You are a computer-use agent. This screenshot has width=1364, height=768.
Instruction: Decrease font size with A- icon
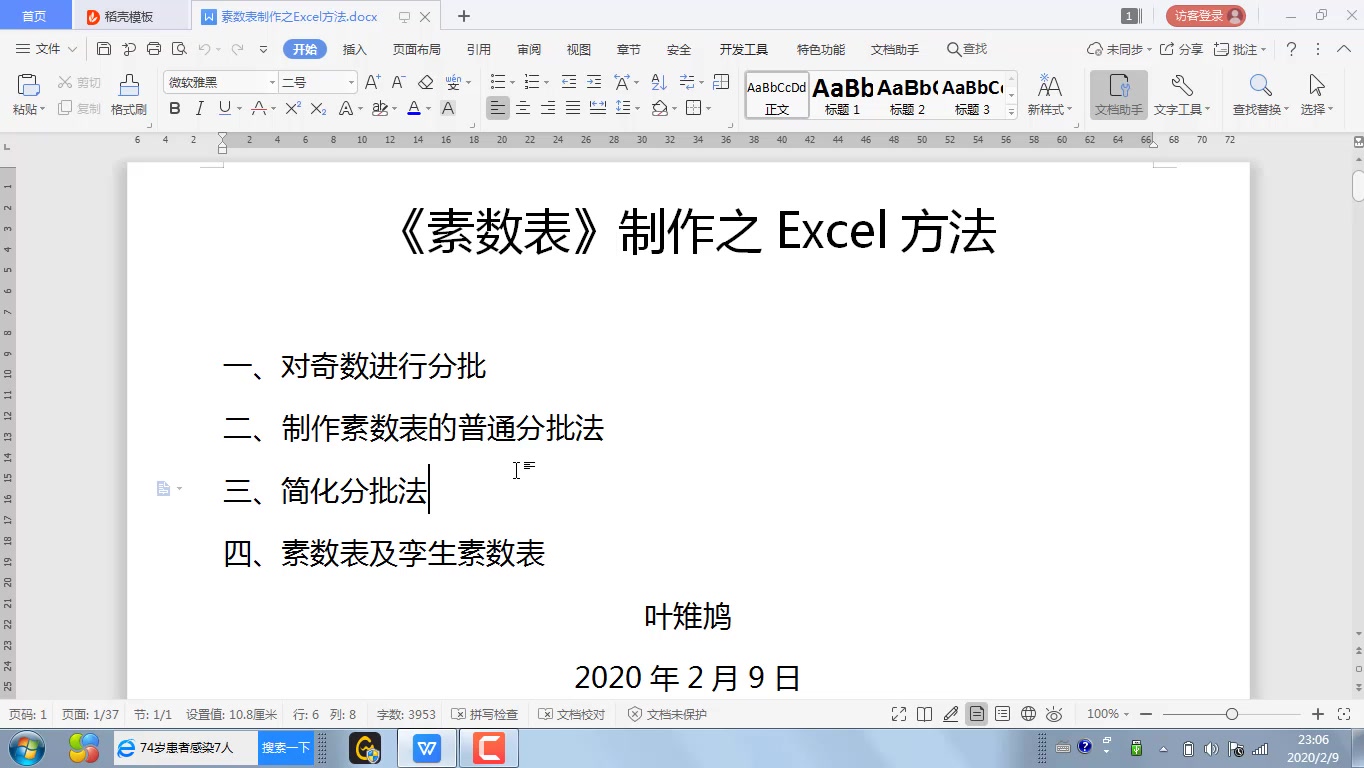(x=398, y=82)
